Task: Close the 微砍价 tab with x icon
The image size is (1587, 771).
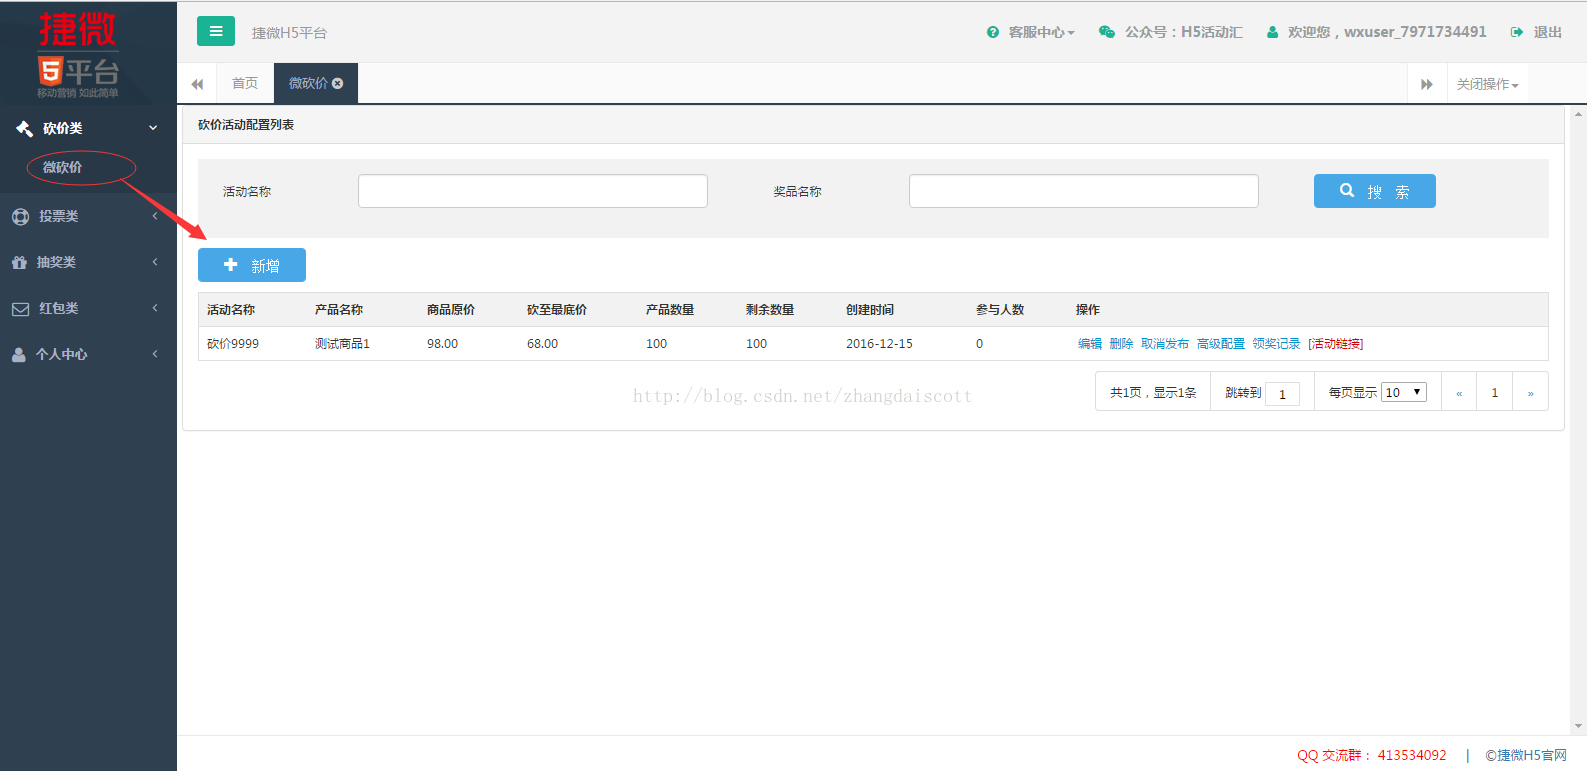Action: tap(338, 83)
